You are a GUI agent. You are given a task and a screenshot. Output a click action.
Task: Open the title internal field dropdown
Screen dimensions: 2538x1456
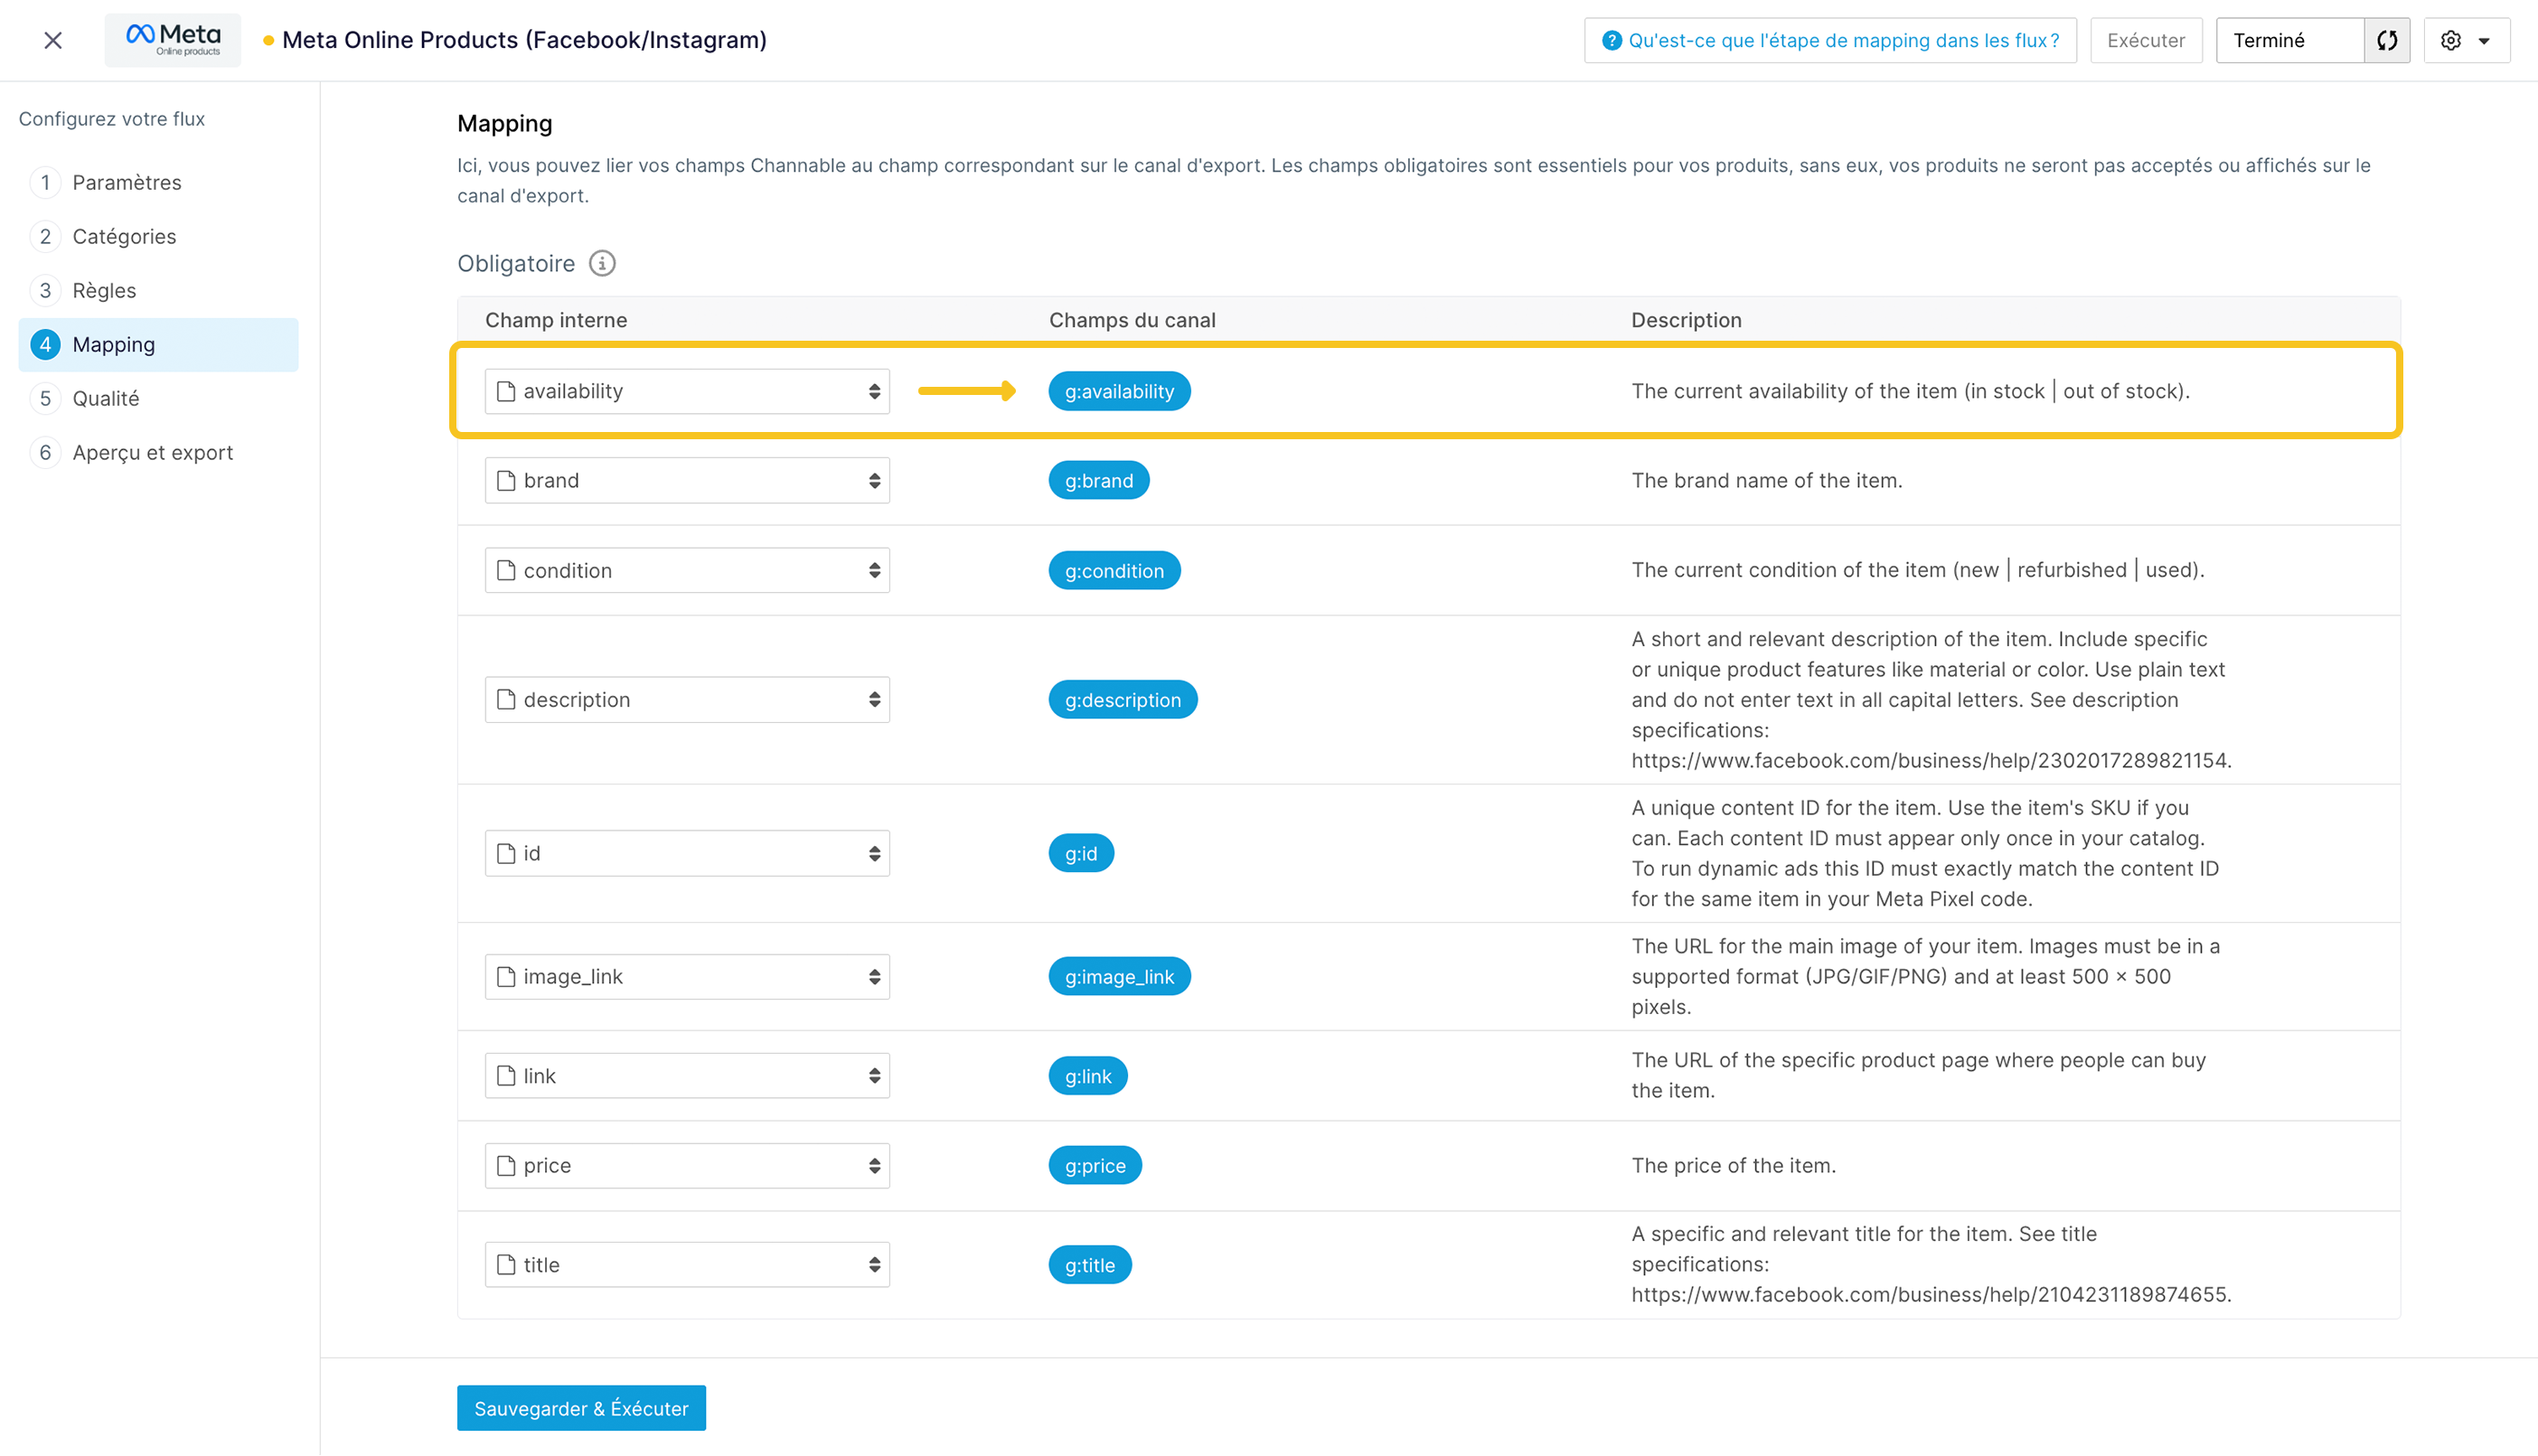tap(687, 1265)
